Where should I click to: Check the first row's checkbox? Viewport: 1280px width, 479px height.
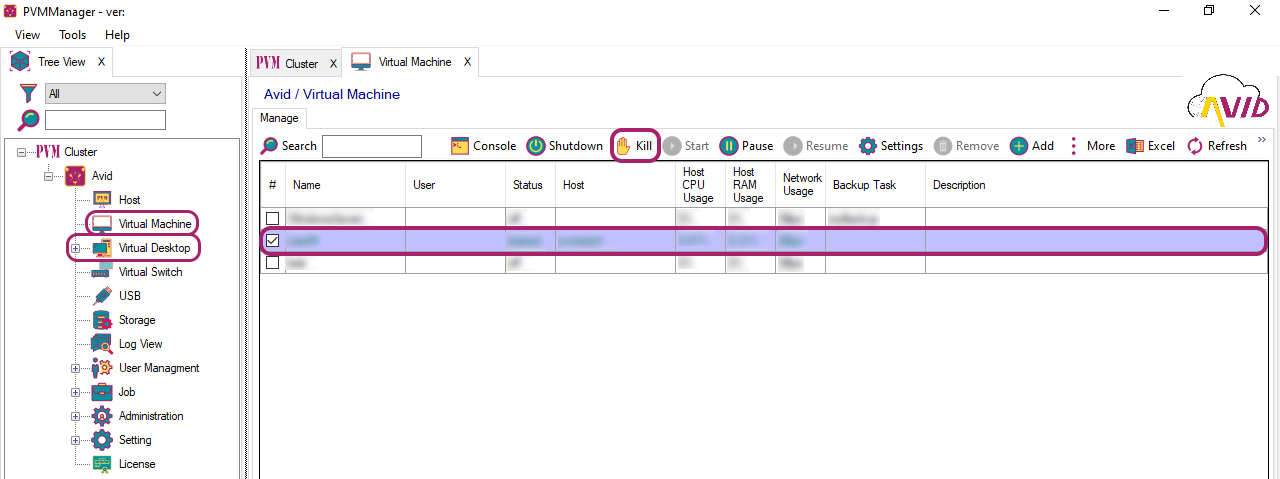(272, 218)
